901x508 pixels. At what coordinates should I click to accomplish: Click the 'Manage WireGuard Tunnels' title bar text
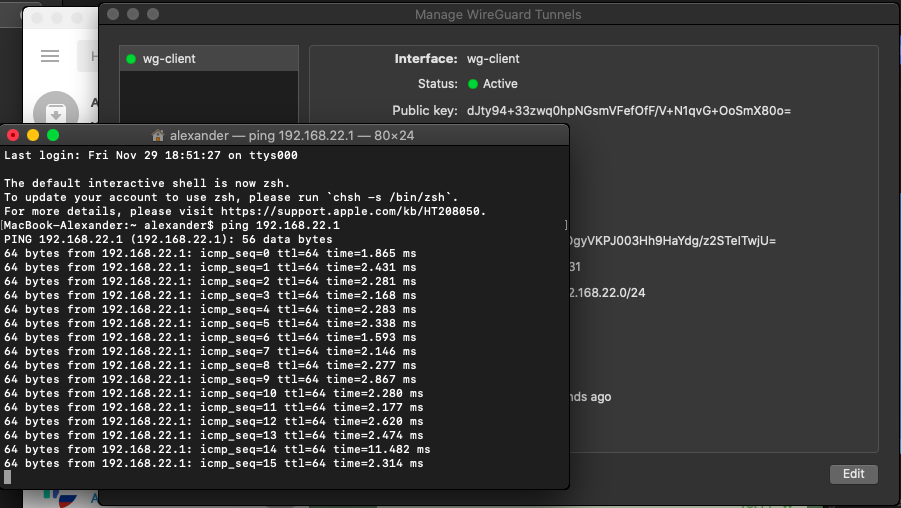[x=497, y=15]
